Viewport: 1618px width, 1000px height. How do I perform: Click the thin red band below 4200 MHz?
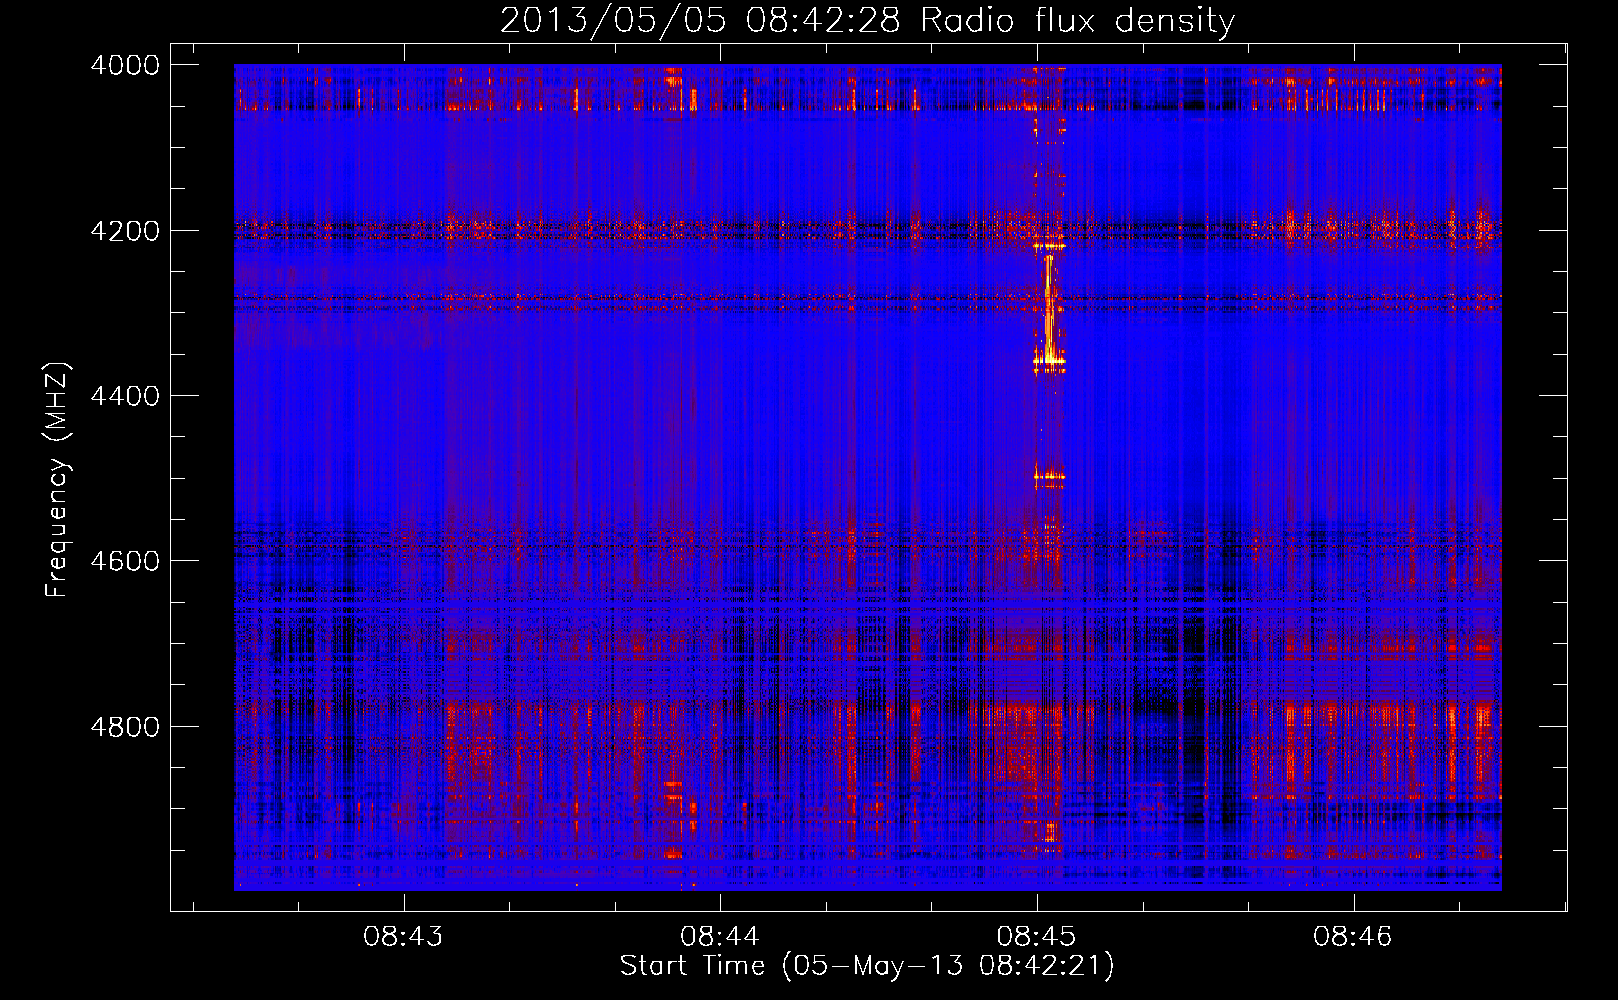867,298
